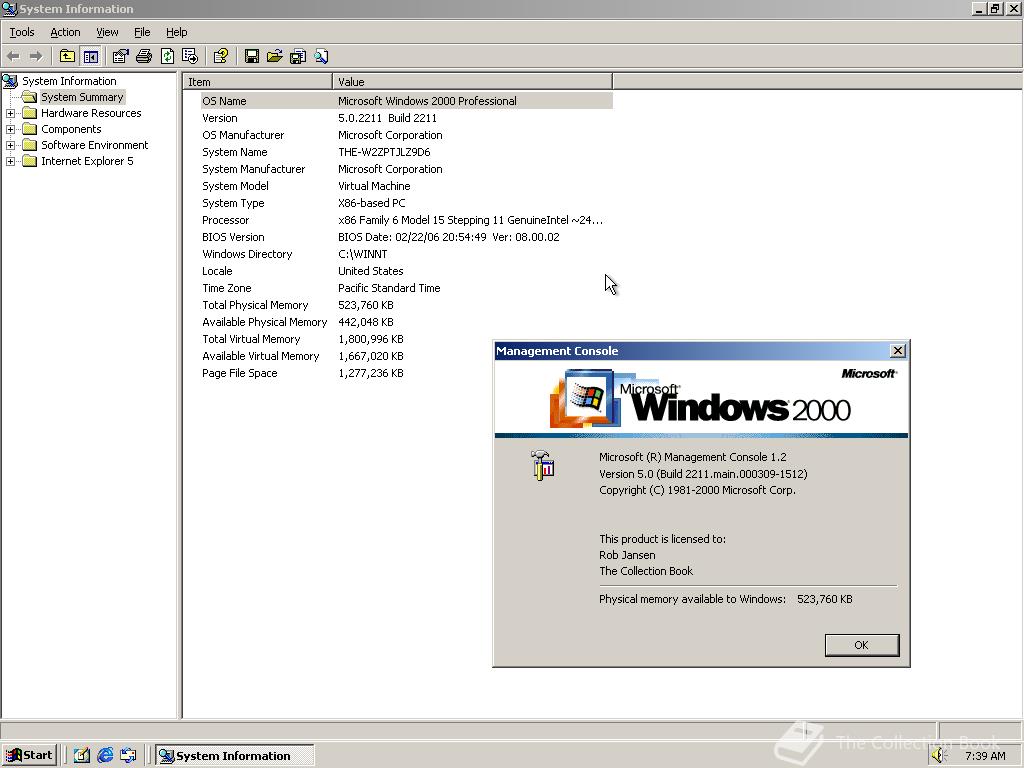Click the Item column header
The width and height of the screenshot is (1024, 768).
pos(257,82)
